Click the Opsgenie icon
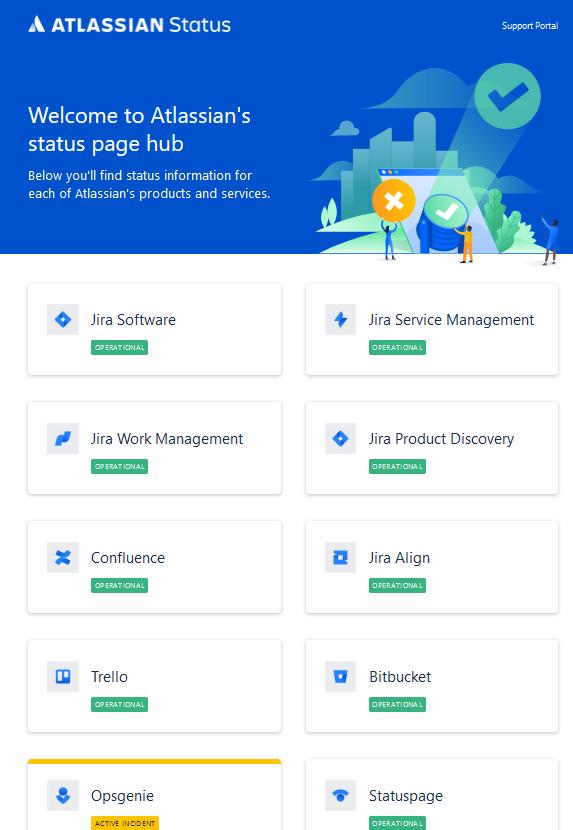Image resolution: width=573 pixels, height=830 pixels. [x=63, y=796]
